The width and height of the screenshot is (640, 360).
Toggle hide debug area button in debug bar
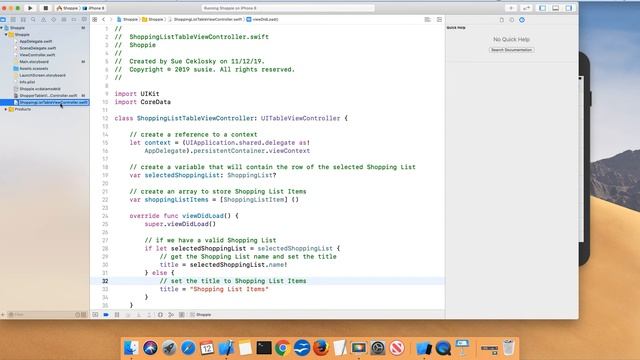pos(95,315)
